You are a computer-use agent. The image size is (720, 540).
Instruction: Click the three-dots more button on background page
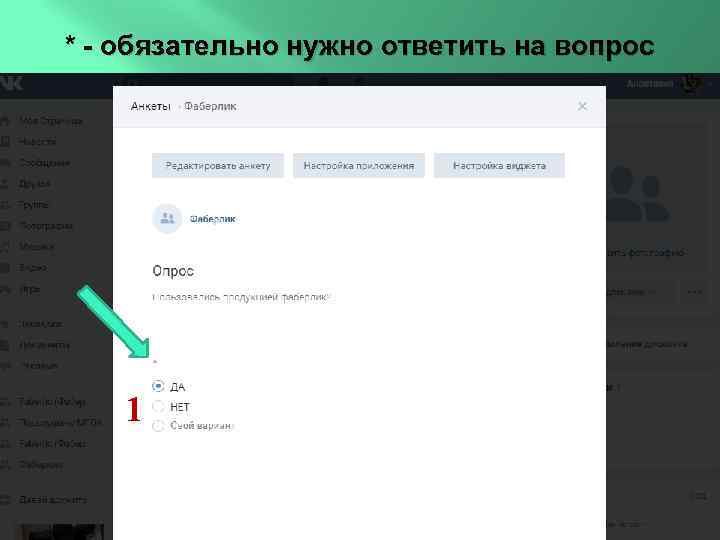pyautogui.click(x=694, y=292)
